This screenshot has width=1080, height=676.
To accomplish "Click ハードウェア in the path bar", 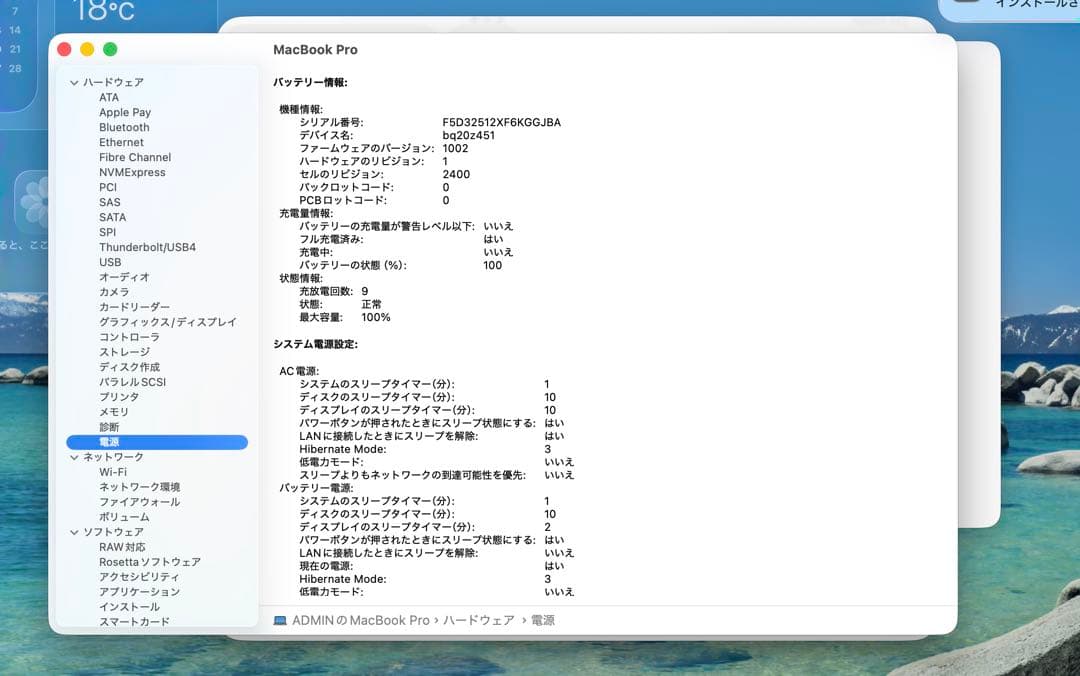I will click(x=479, y=621).
